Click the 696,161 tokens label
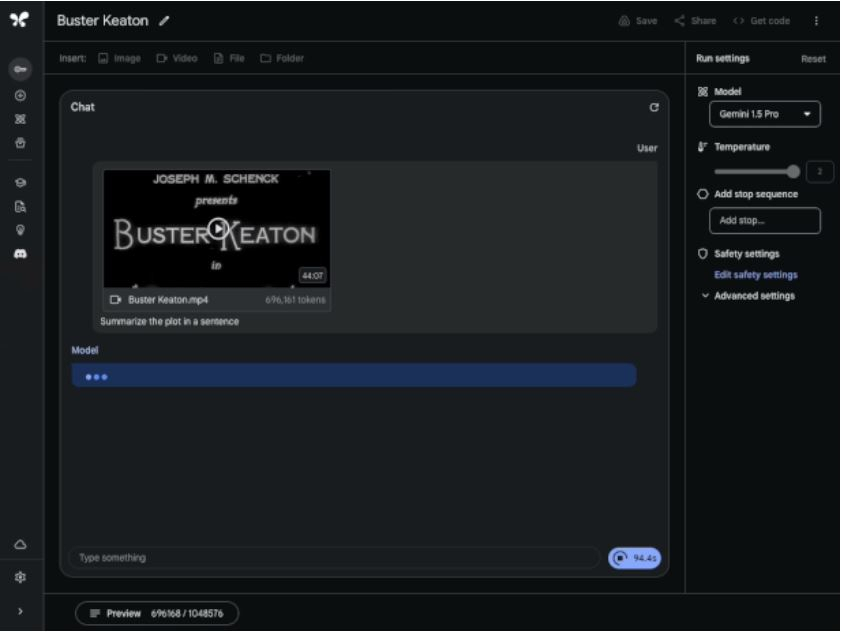Image resolution: width=842 pixels, height=632 pixels. [295, 300]
